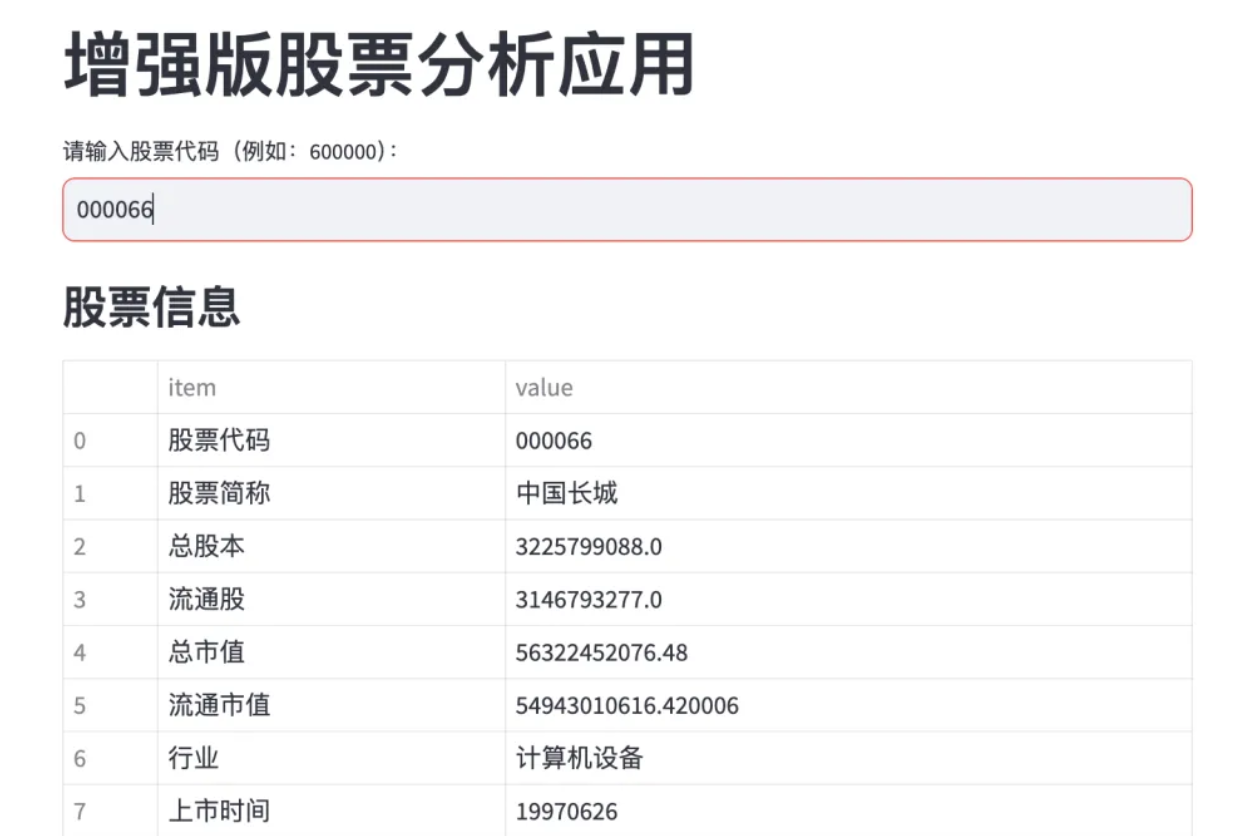Click the value column header
Screen dimensions: 1240x836
coord(848,387)
